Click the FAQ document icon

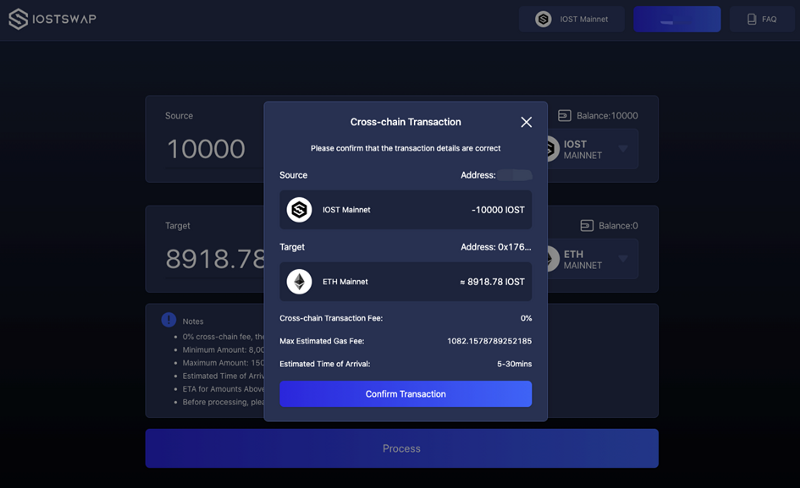[x=752, y=19]
